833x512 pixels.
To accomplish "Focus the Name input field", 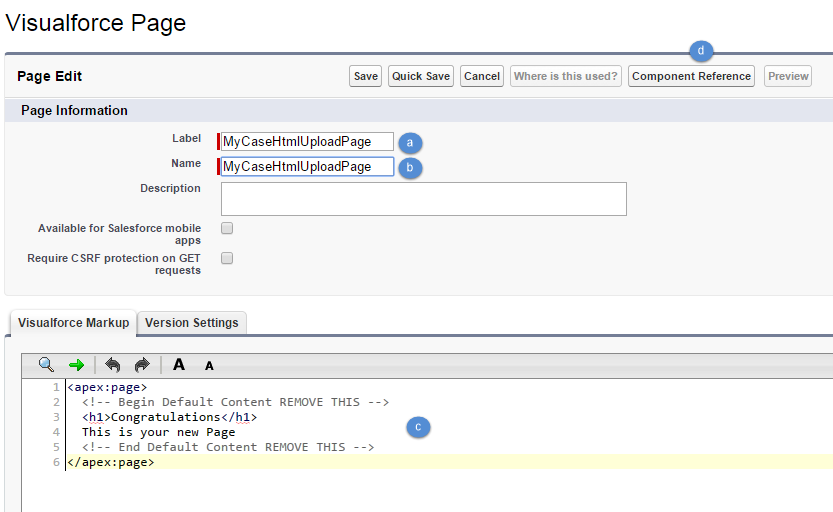I will (307, 167).
